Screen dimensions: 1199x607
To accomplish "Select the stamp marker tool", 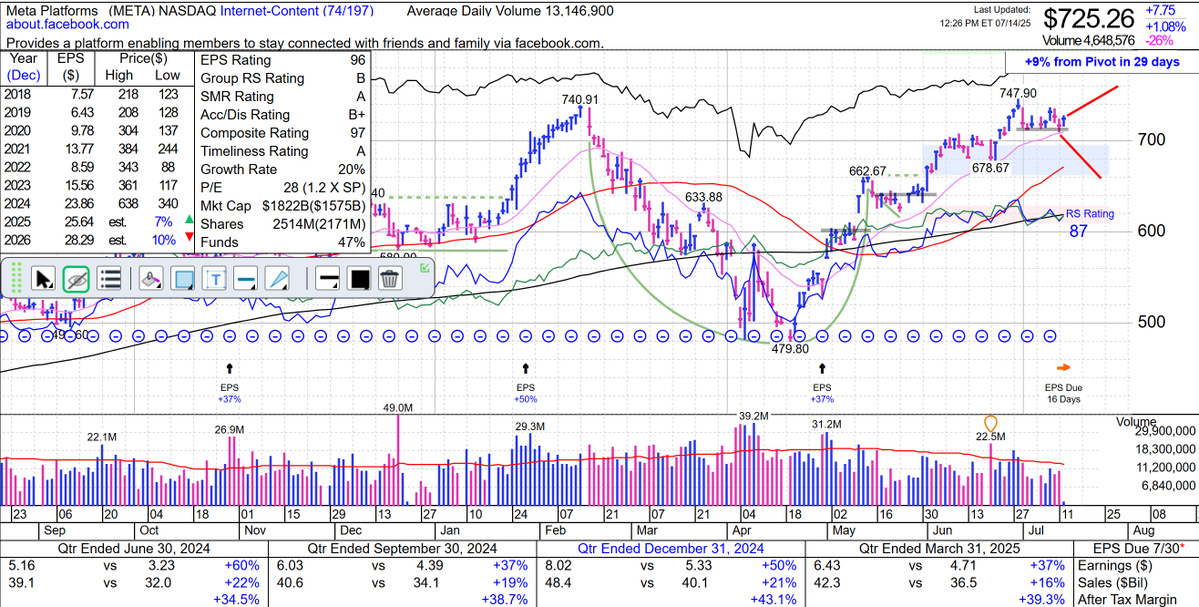I will click(151, 279).
